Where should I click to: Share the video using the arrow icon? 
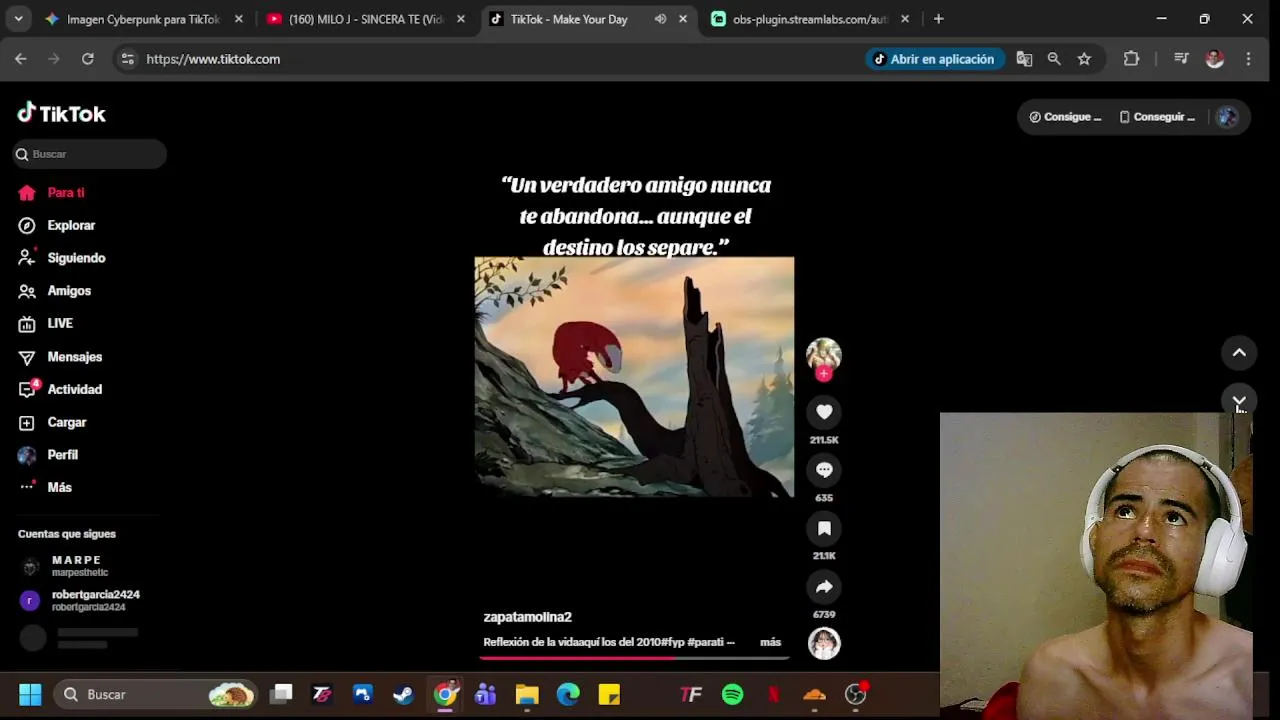(824, 587)
